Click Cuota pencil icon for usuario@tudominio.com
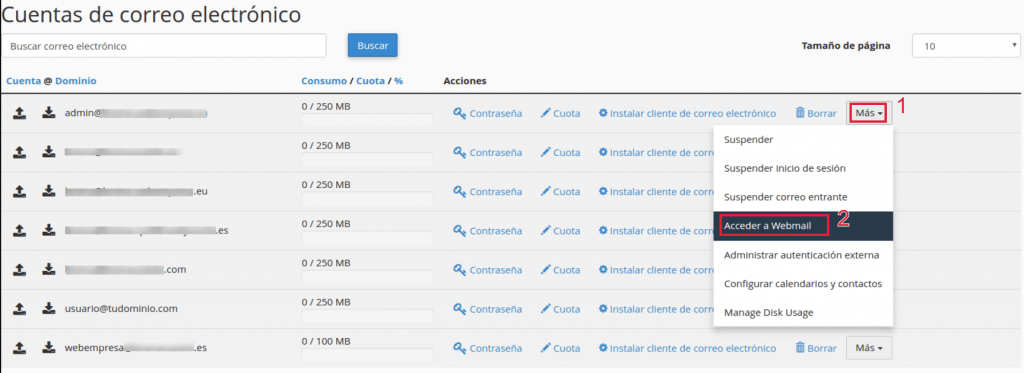The image size is (1024, 373). tap(546, 309)
